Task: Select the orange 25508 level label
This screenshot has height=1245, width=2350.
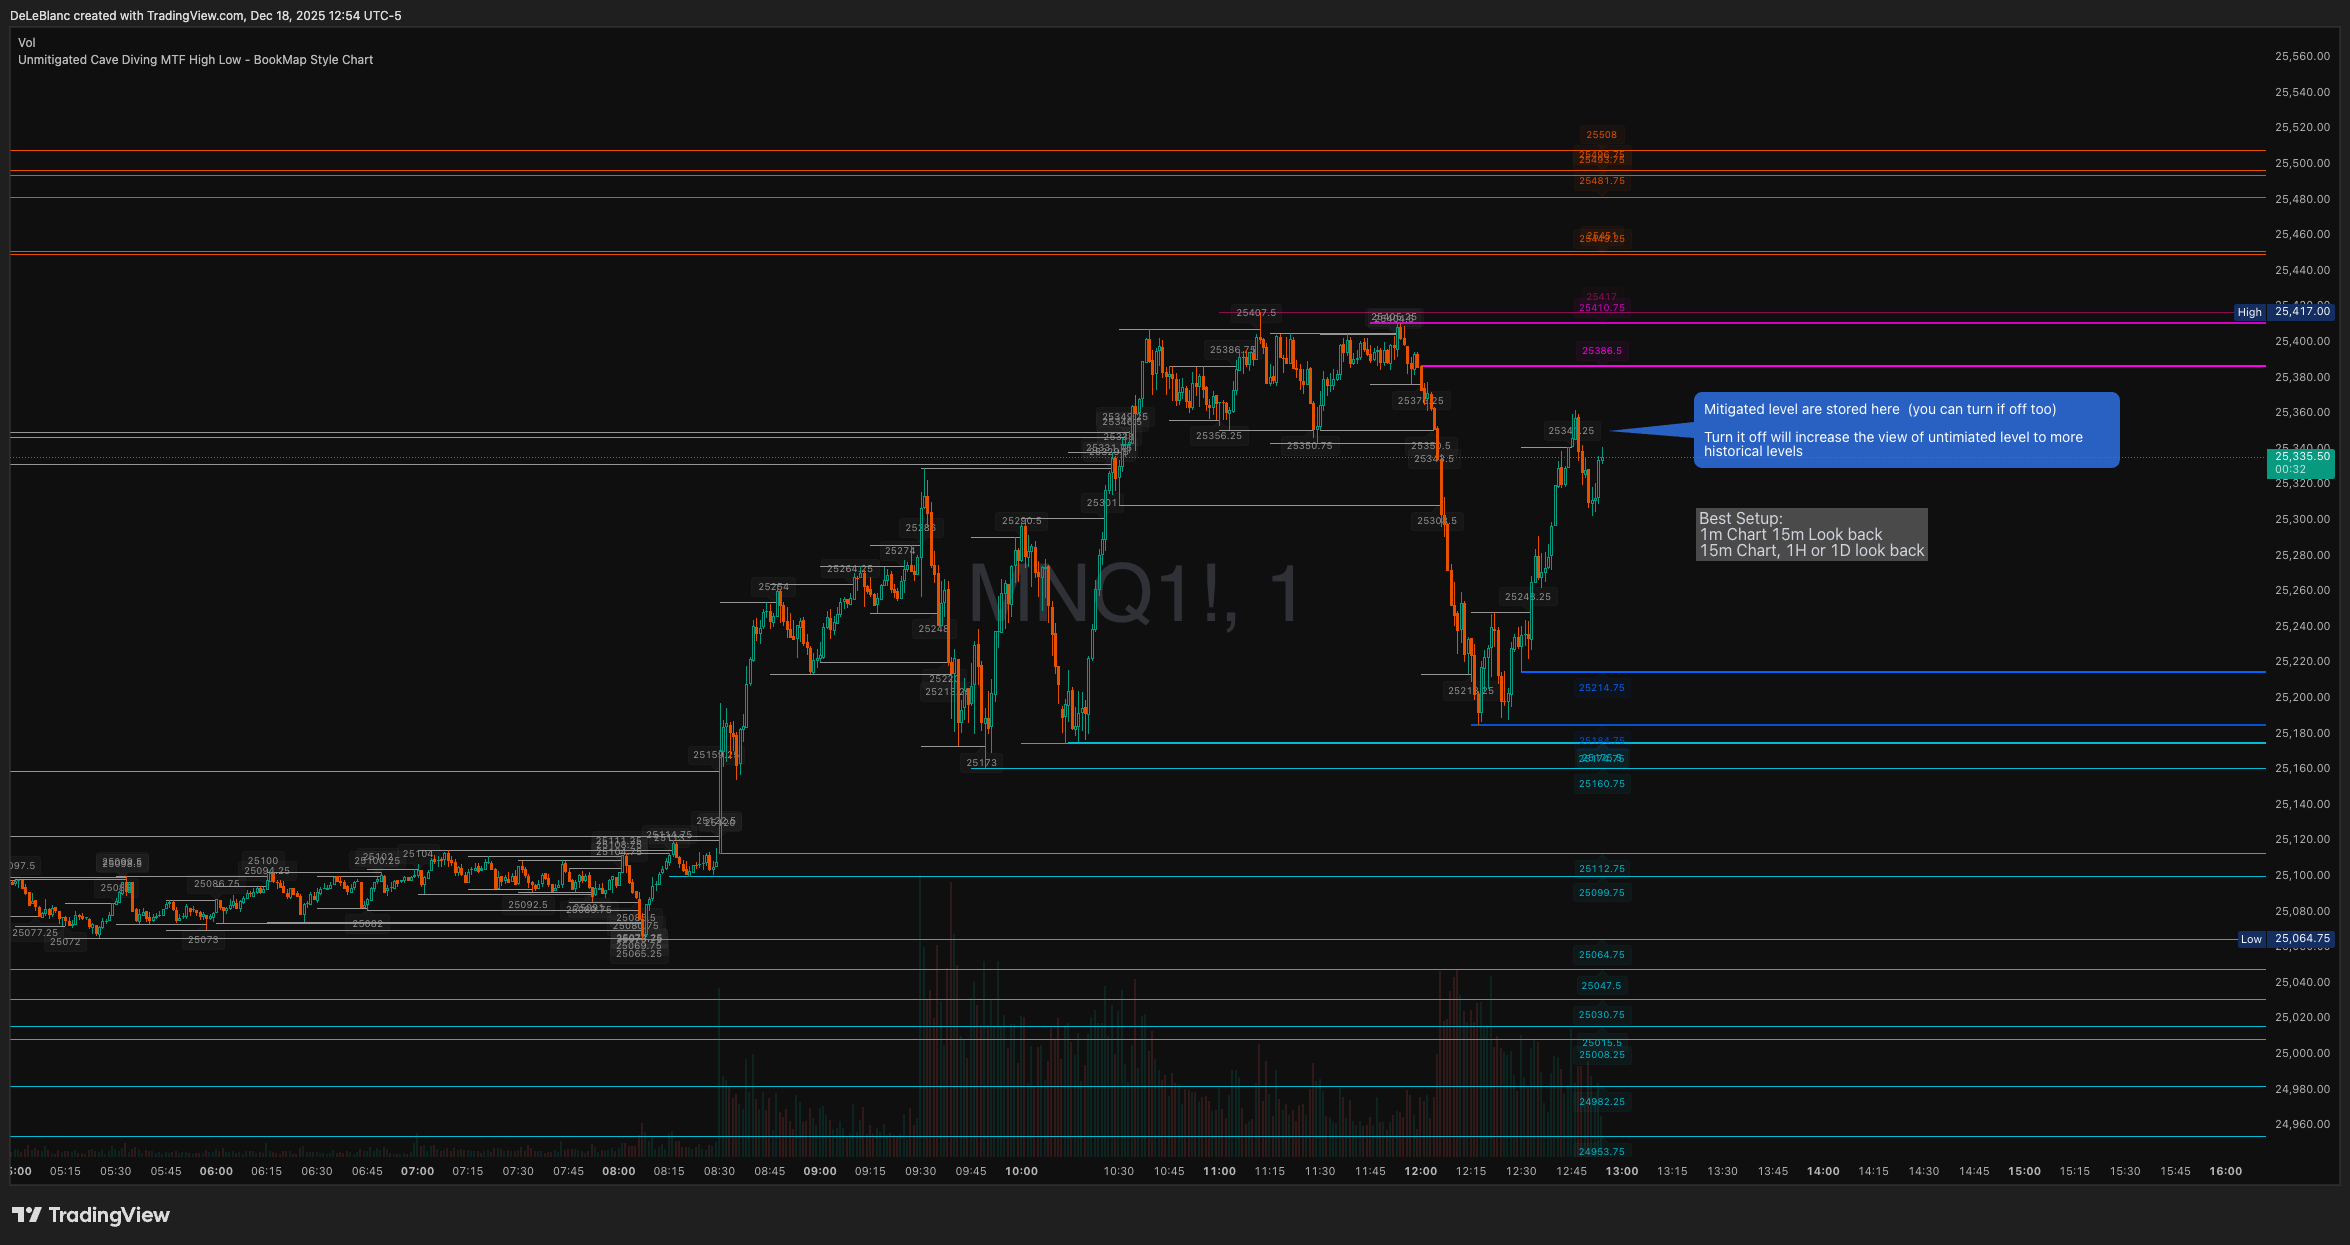Action: click(1601, 135)
